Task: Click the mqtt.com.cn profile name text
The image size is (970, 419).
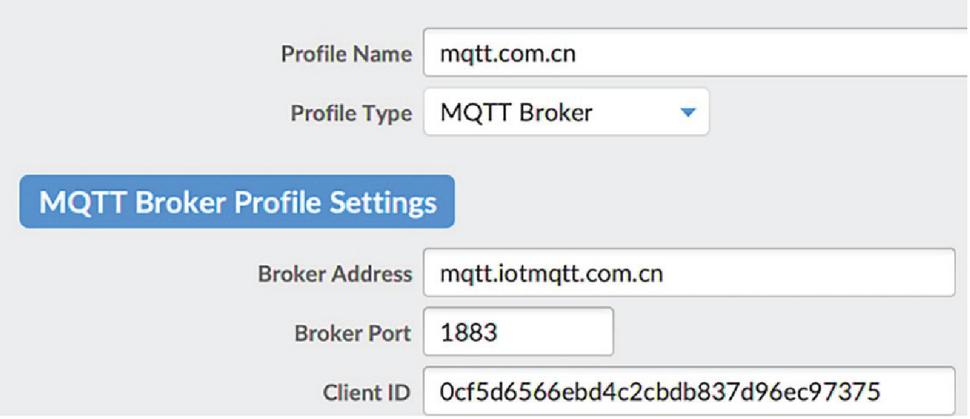Action: [508, 54]
